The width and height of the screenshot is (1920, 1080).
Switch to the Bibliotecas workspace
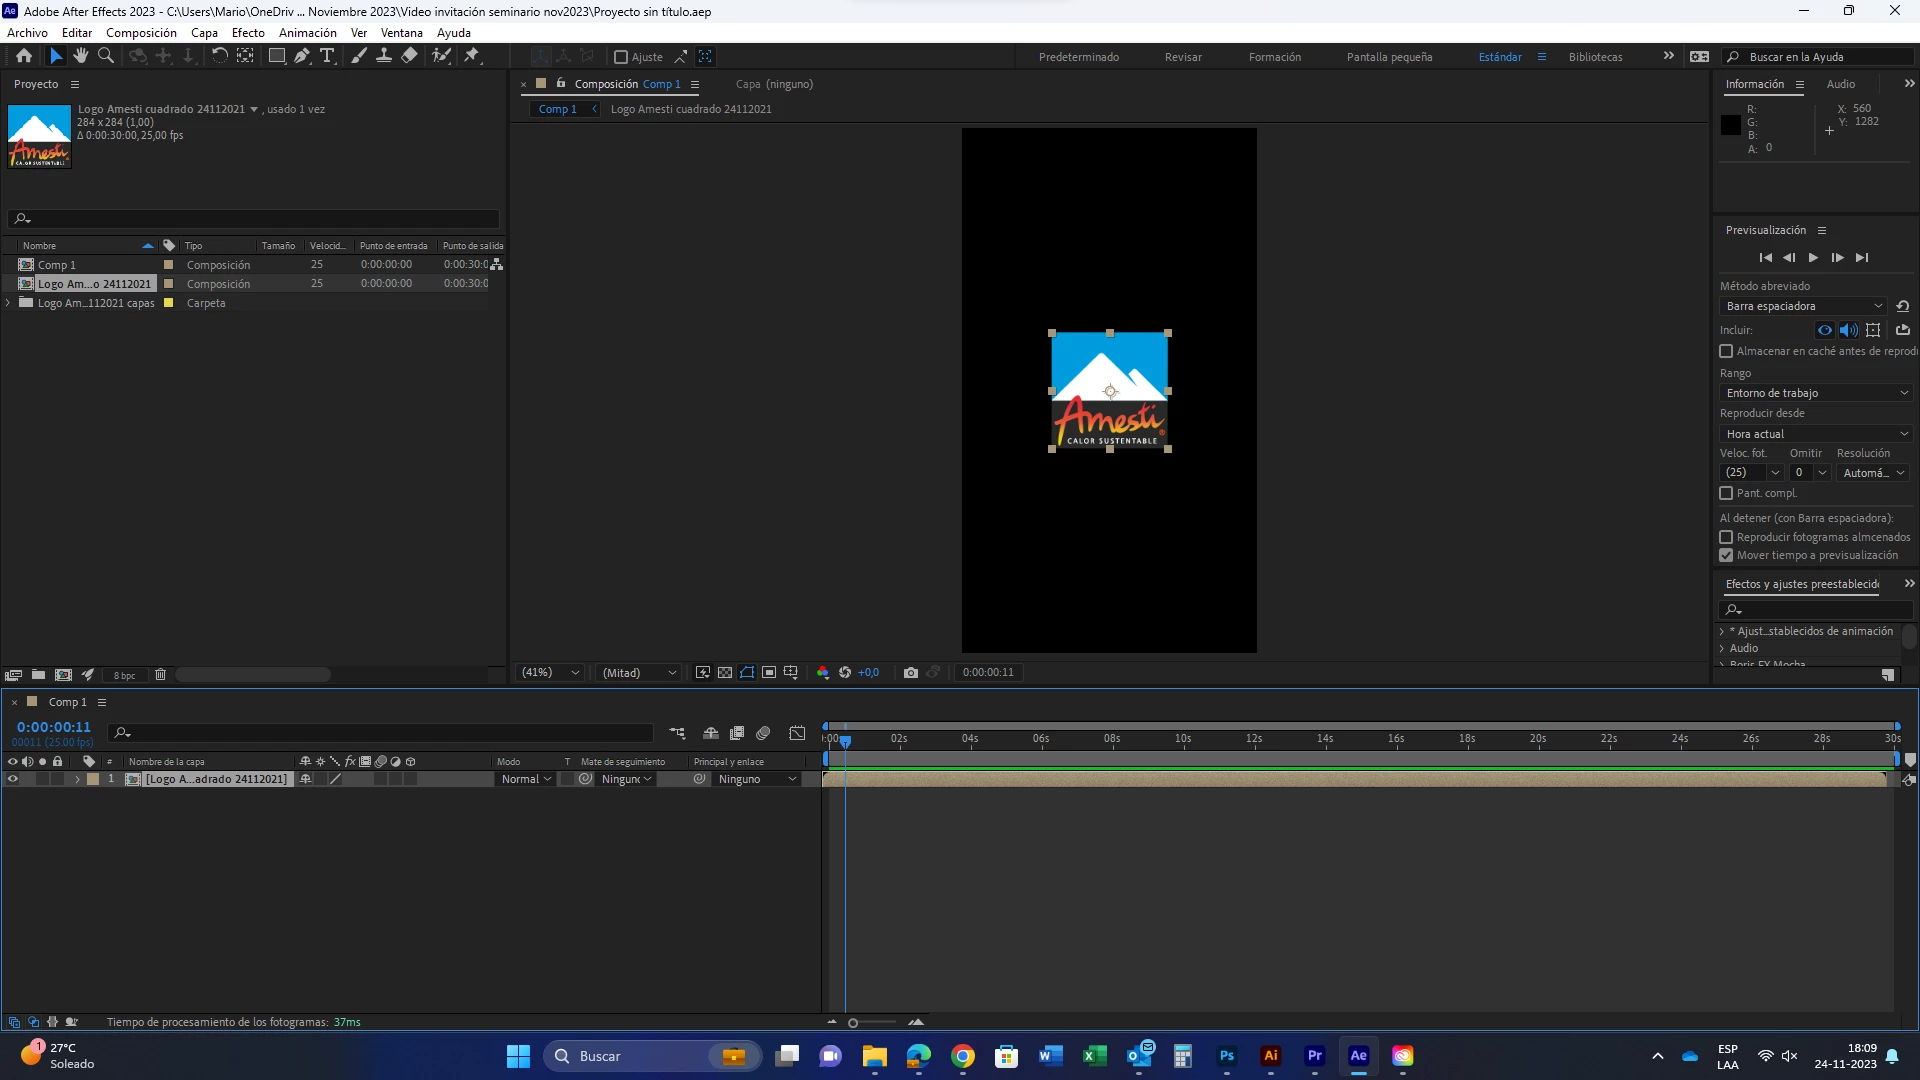pos(1595,57)
